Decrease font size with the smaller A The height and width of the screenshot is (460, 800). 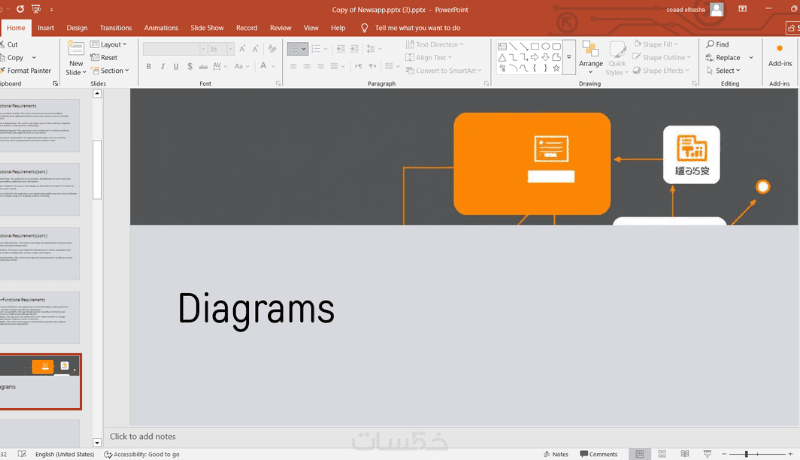255,49
